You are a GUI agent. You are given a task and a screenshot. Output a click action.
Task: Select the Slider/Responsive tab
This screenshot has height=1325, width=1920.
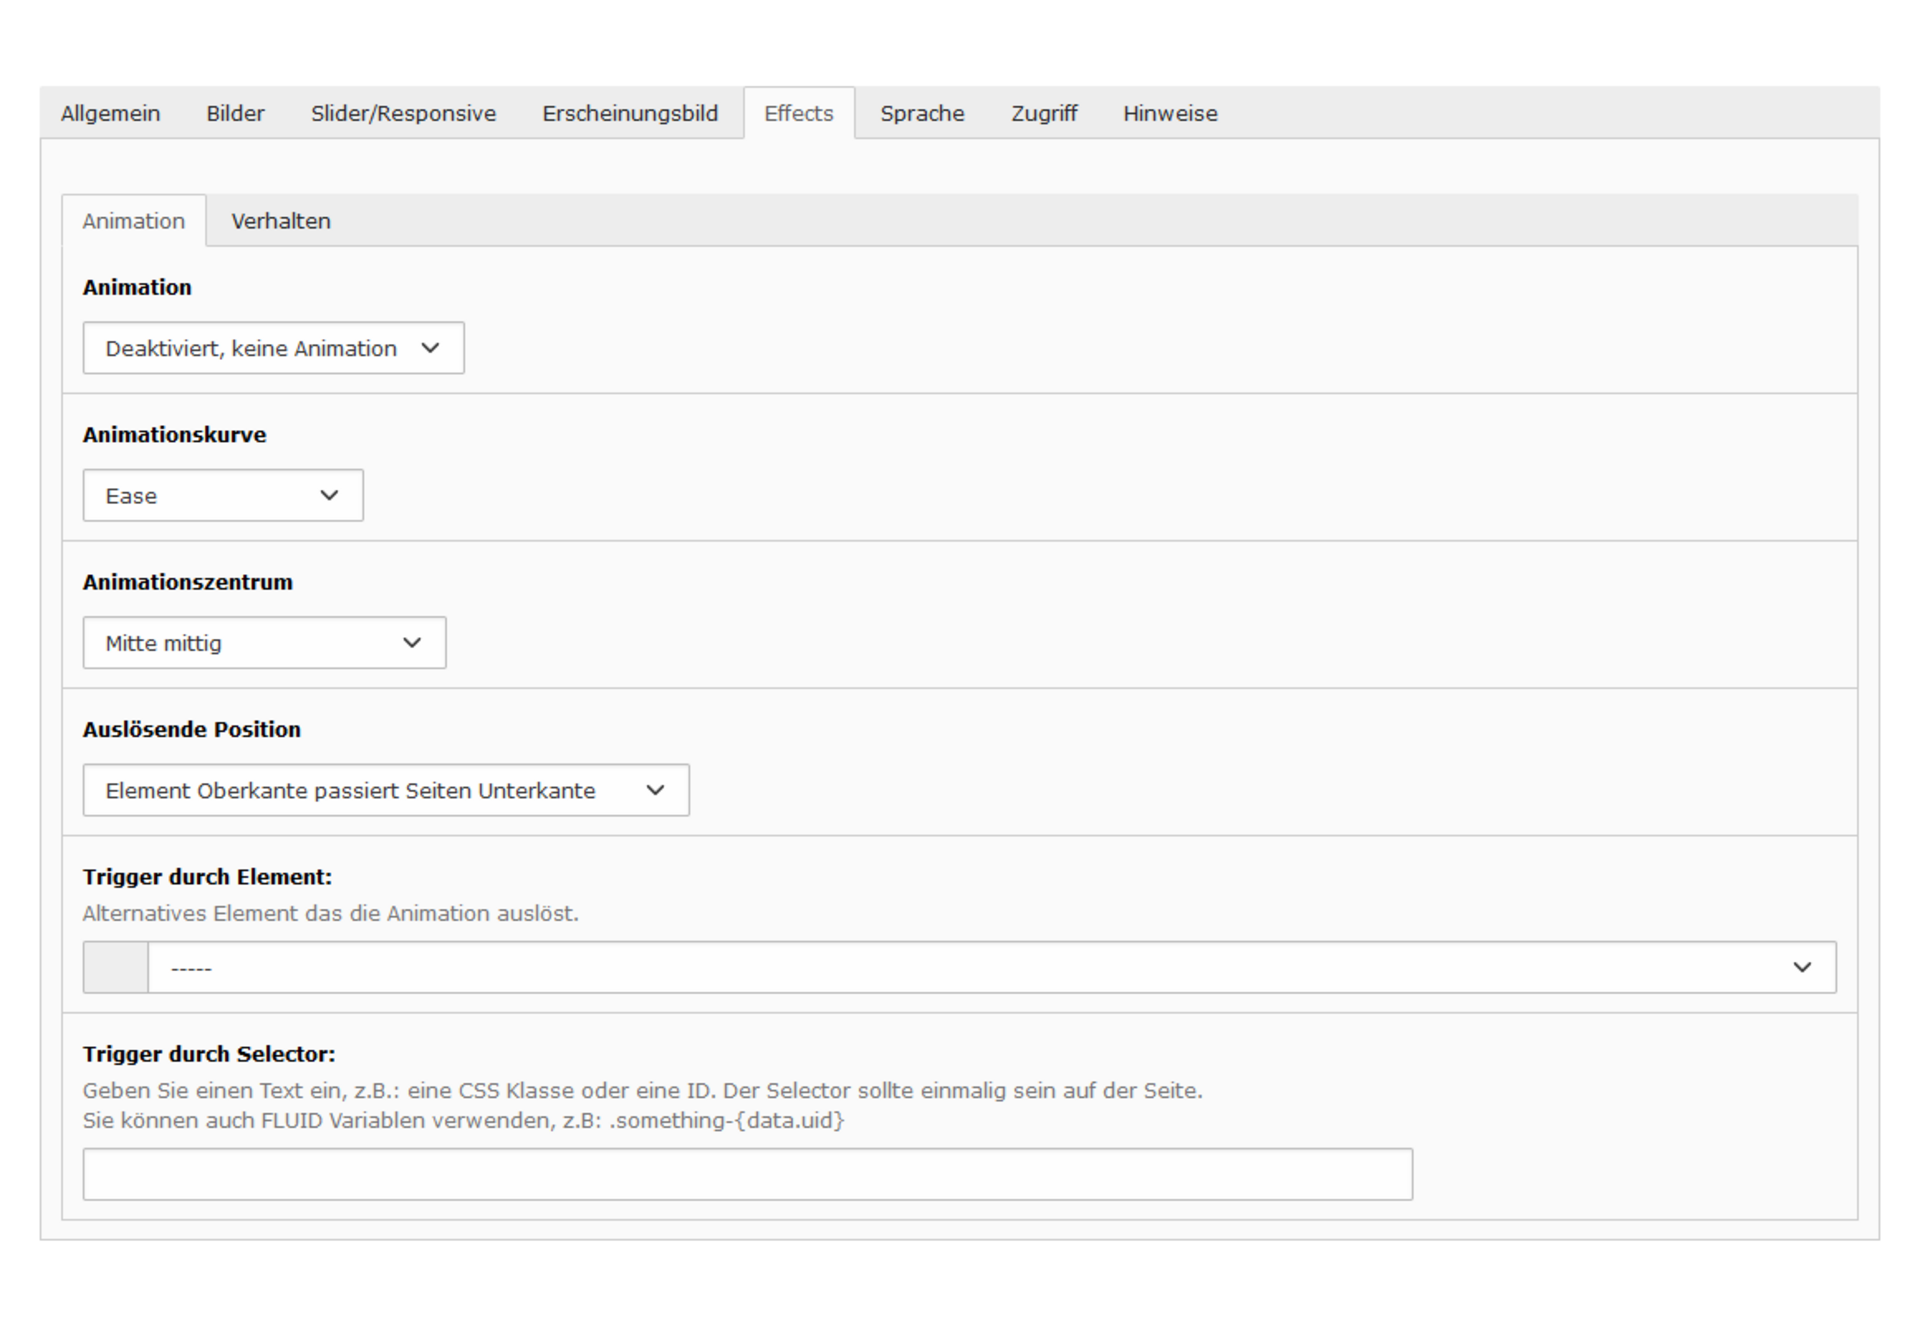(403, 113)
